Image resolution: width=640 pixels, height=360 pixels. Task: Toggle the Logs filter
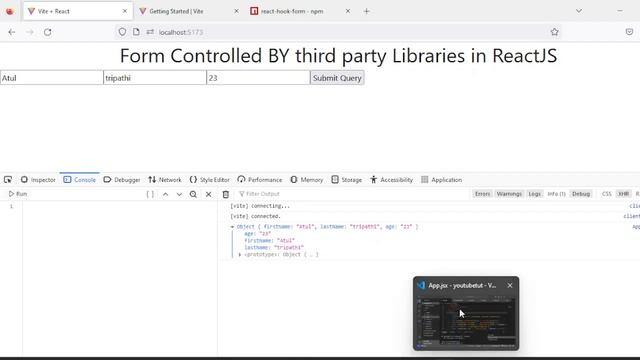point(534,194)
